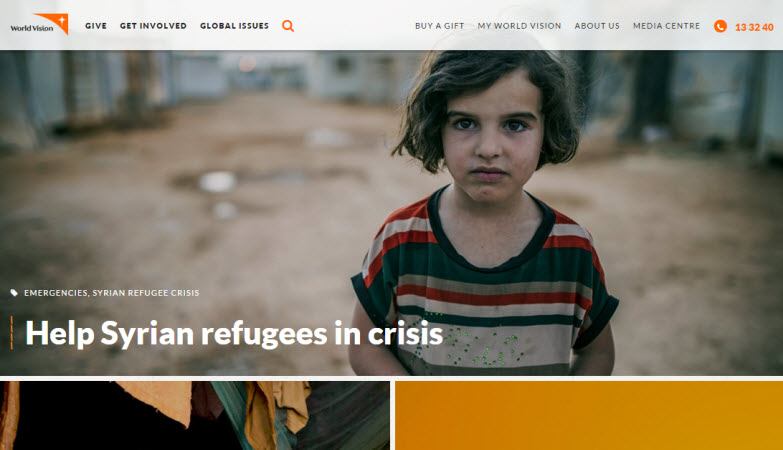783x450 pixels.
Task: Click the hero photo of the girl
Action: tap(482, 212)
